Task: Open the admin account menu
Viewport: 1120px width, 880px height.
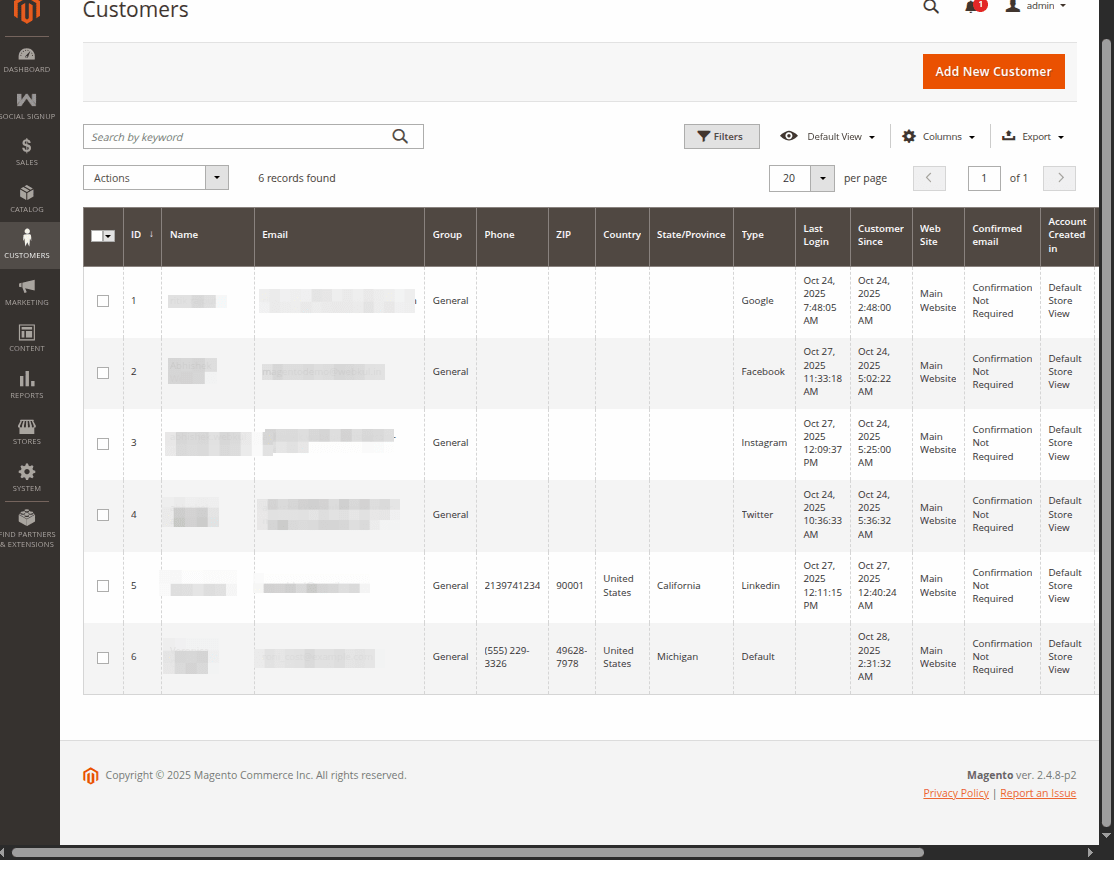Action: point(1036,7)
